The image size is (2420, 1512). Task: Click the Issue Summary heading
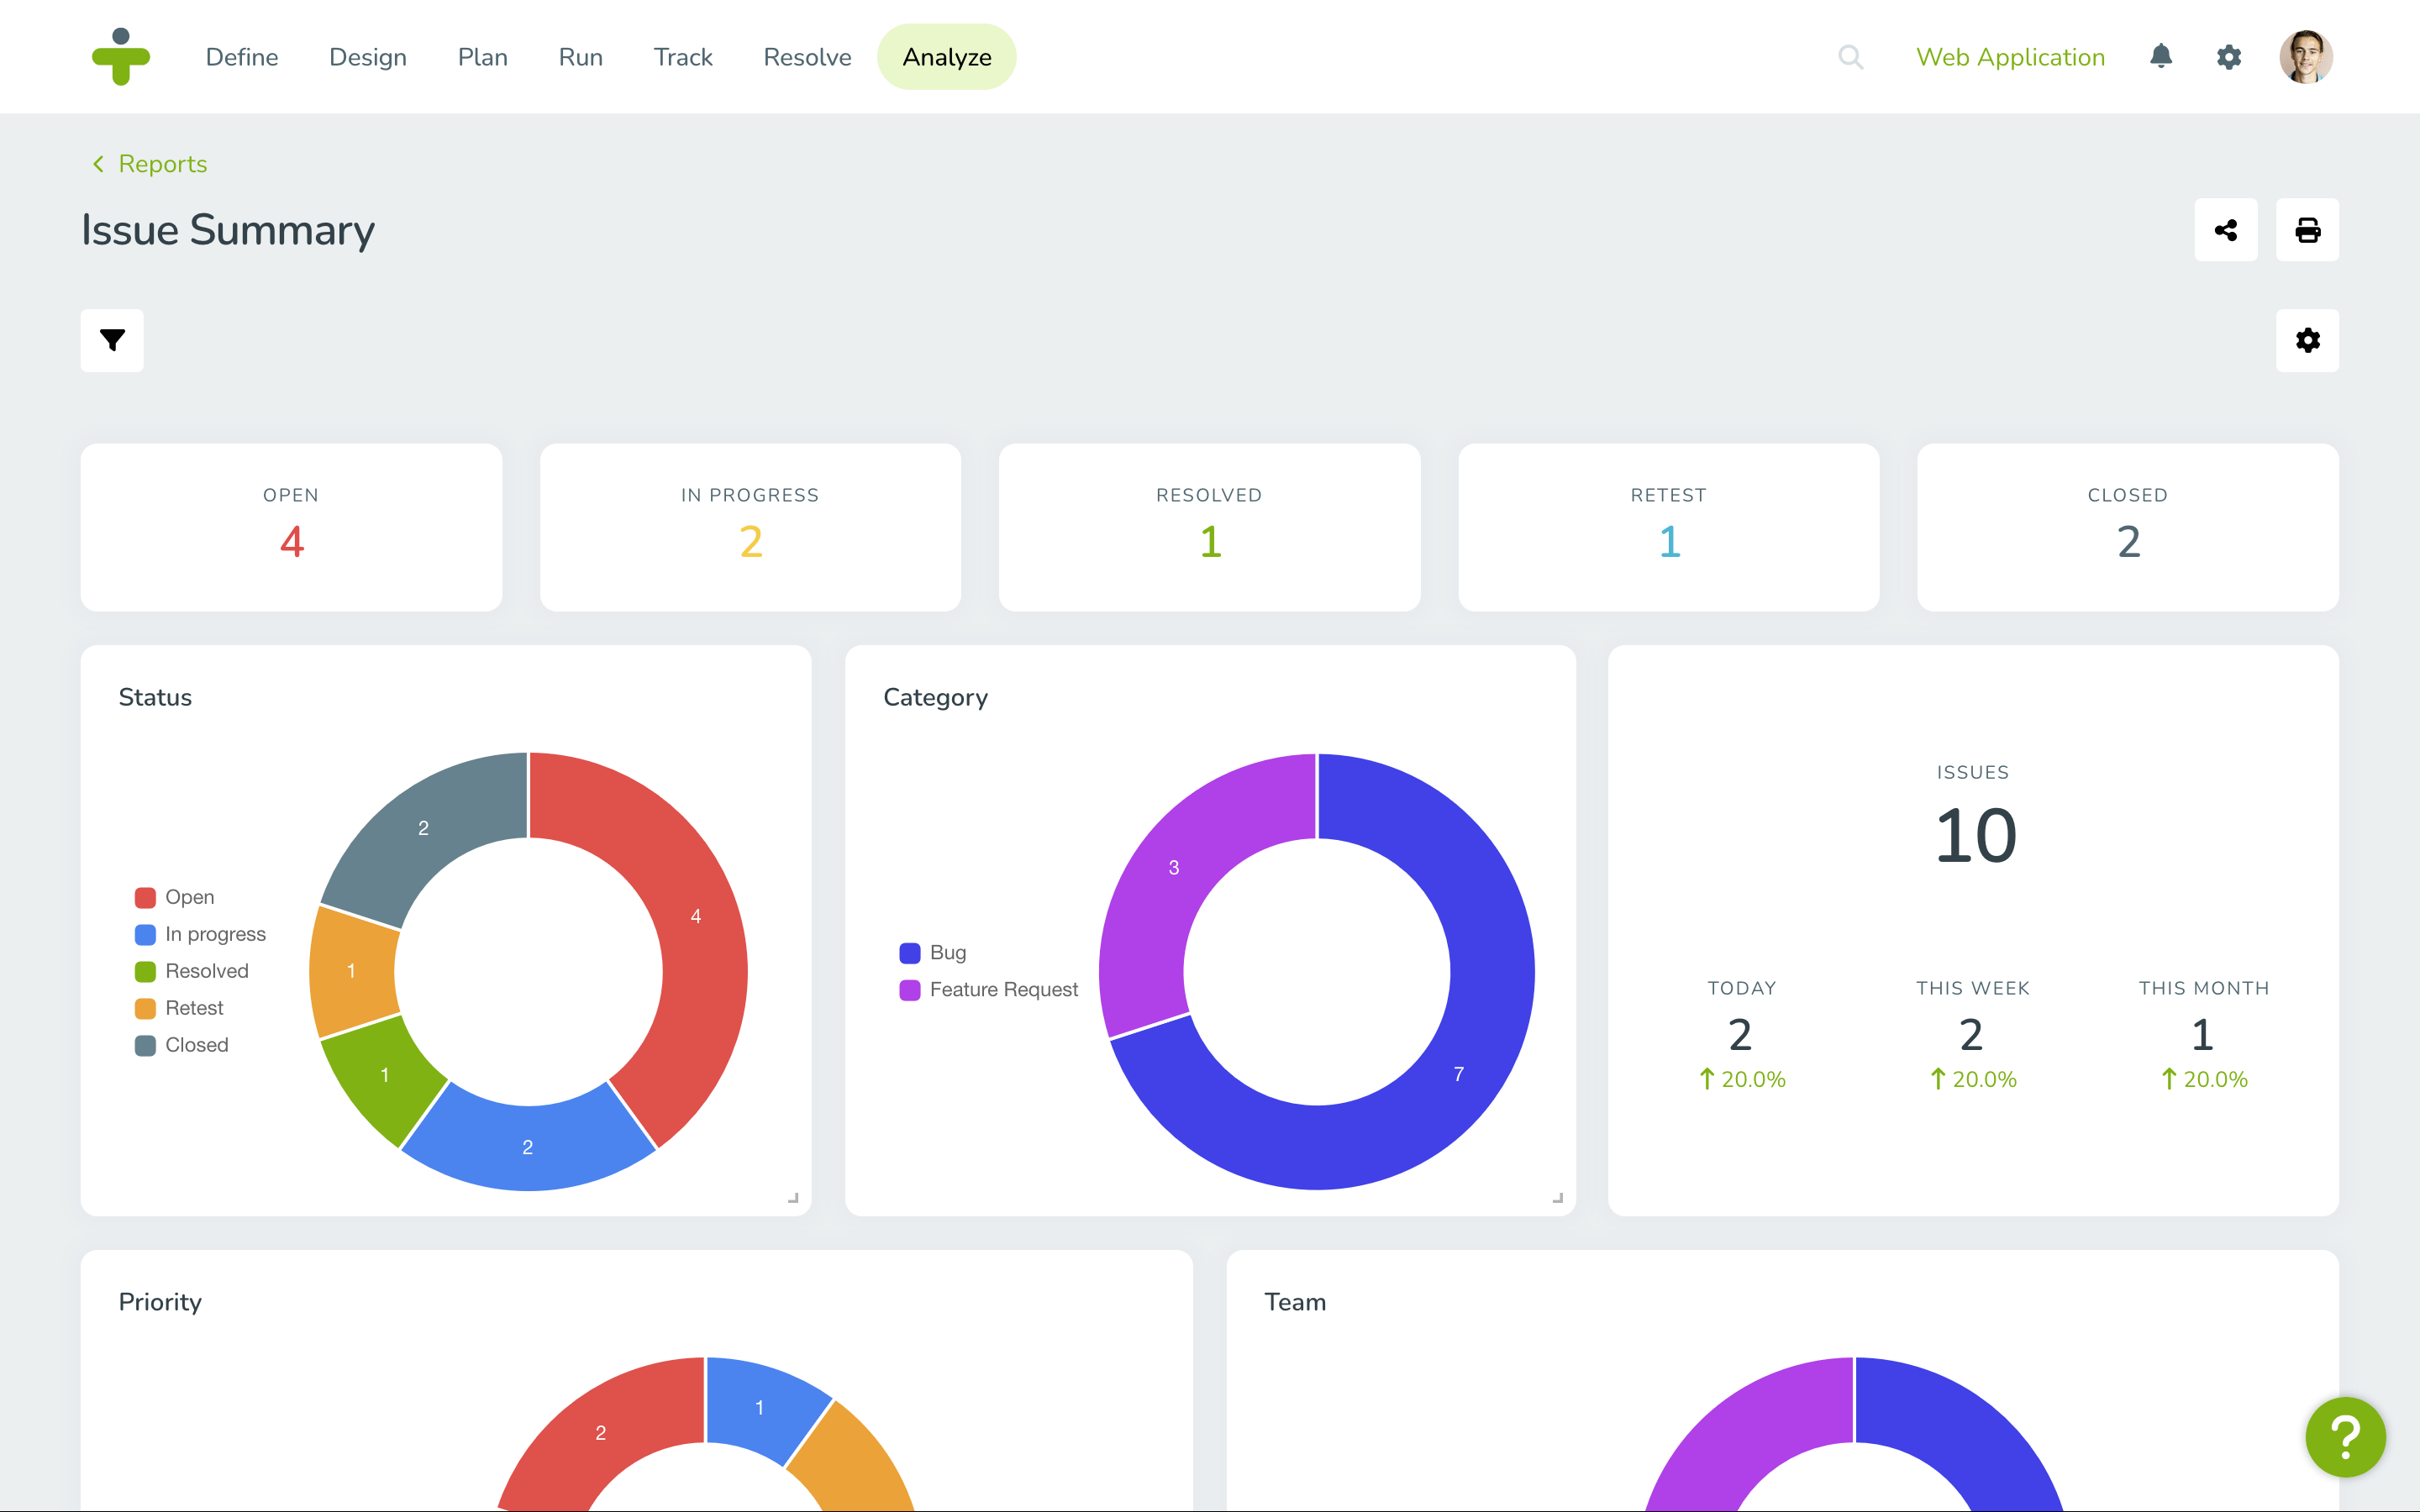coord(228,230)
